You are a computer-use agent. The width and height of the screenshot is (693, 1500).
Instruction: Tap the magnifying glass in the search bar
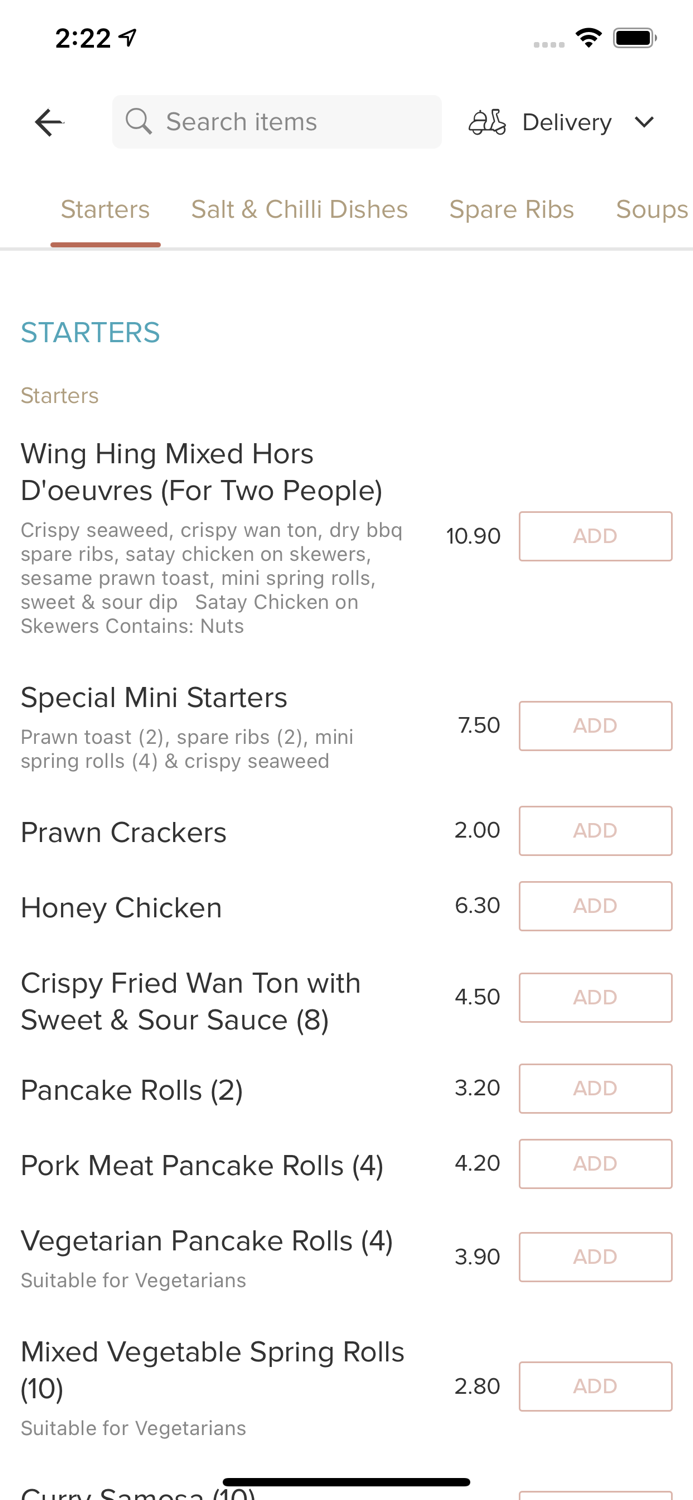(140, 121)
